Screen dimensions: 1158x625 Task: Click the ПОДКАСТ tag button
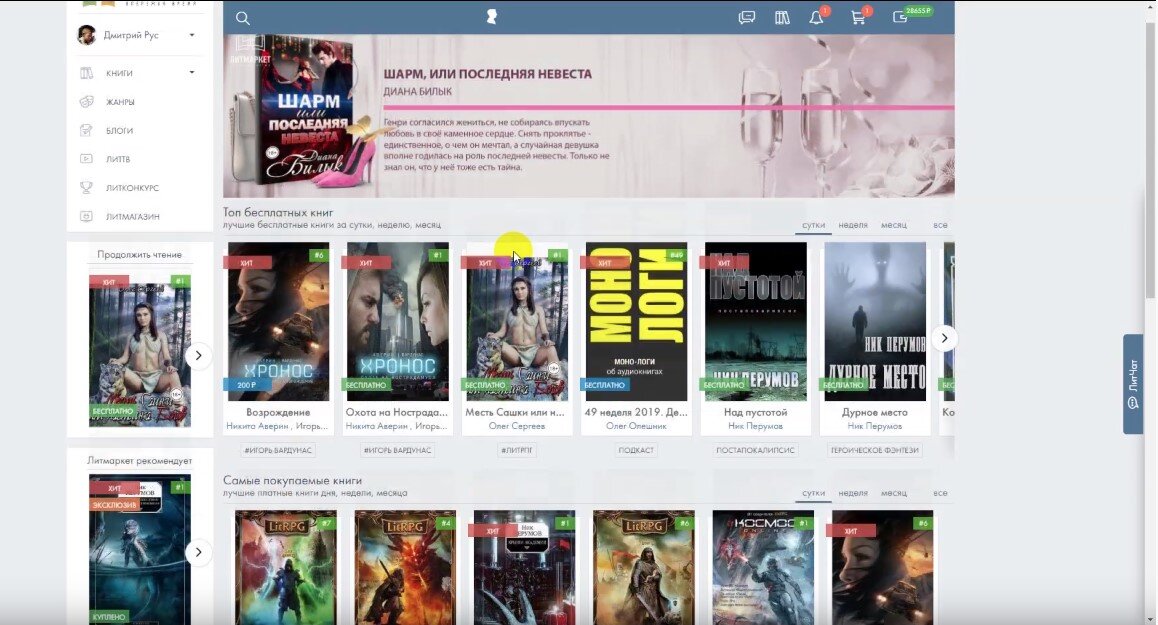pos(636,450)
